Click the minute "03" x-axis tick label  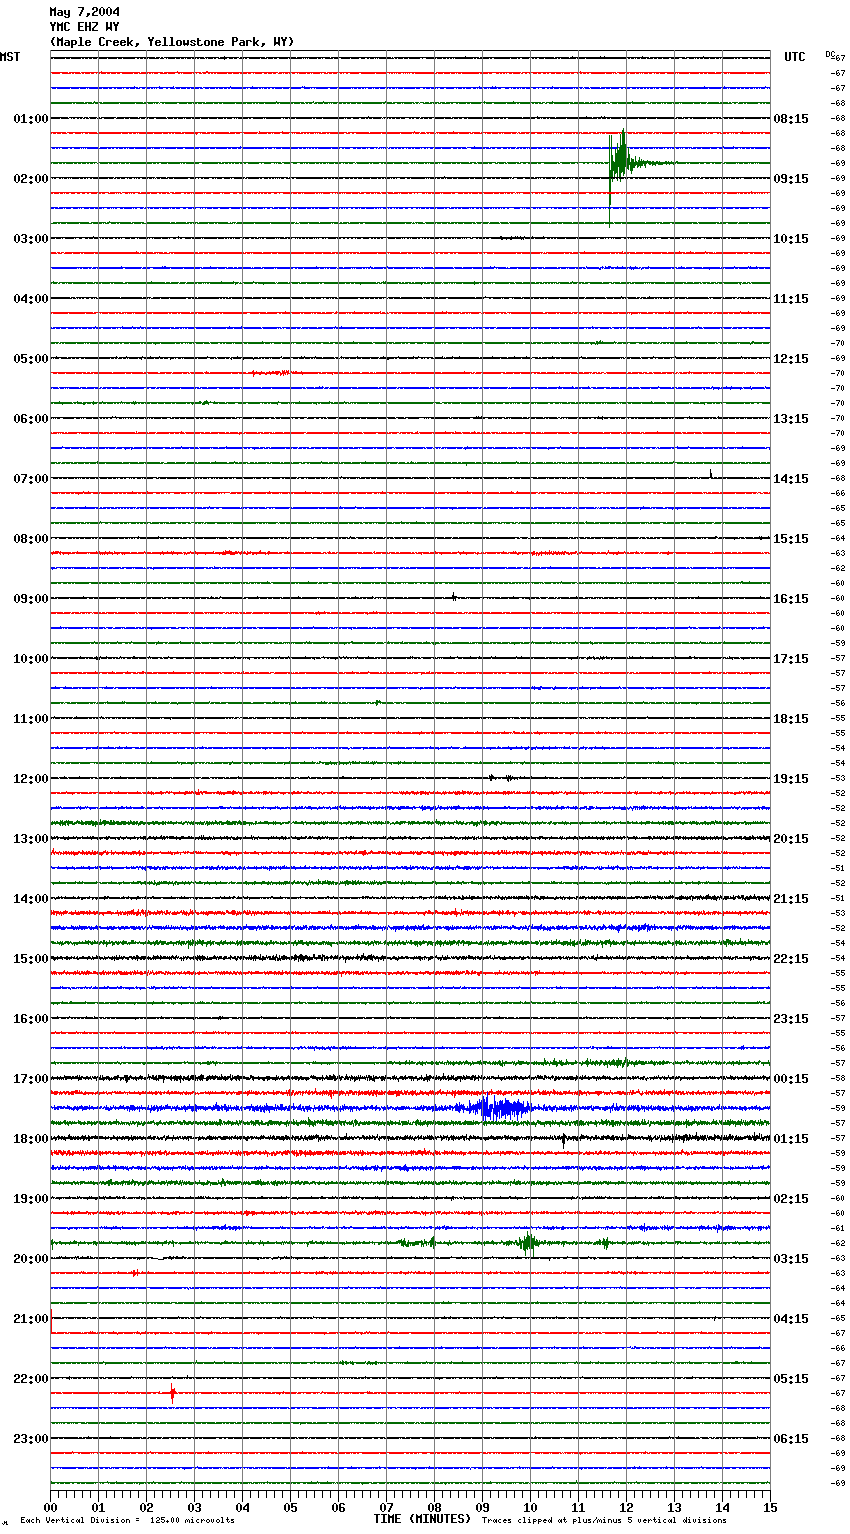(x=194, y=1507)
